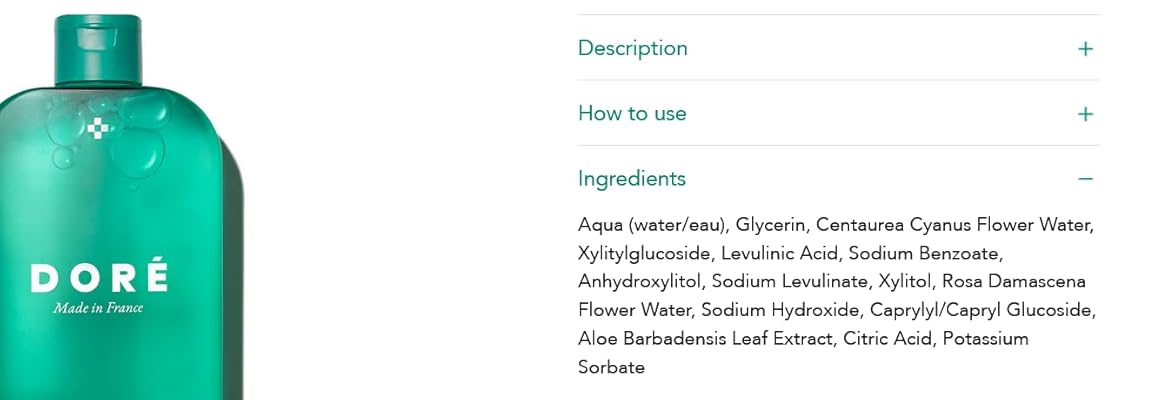
Task: Expand the How to use heading
Action: 632,113
